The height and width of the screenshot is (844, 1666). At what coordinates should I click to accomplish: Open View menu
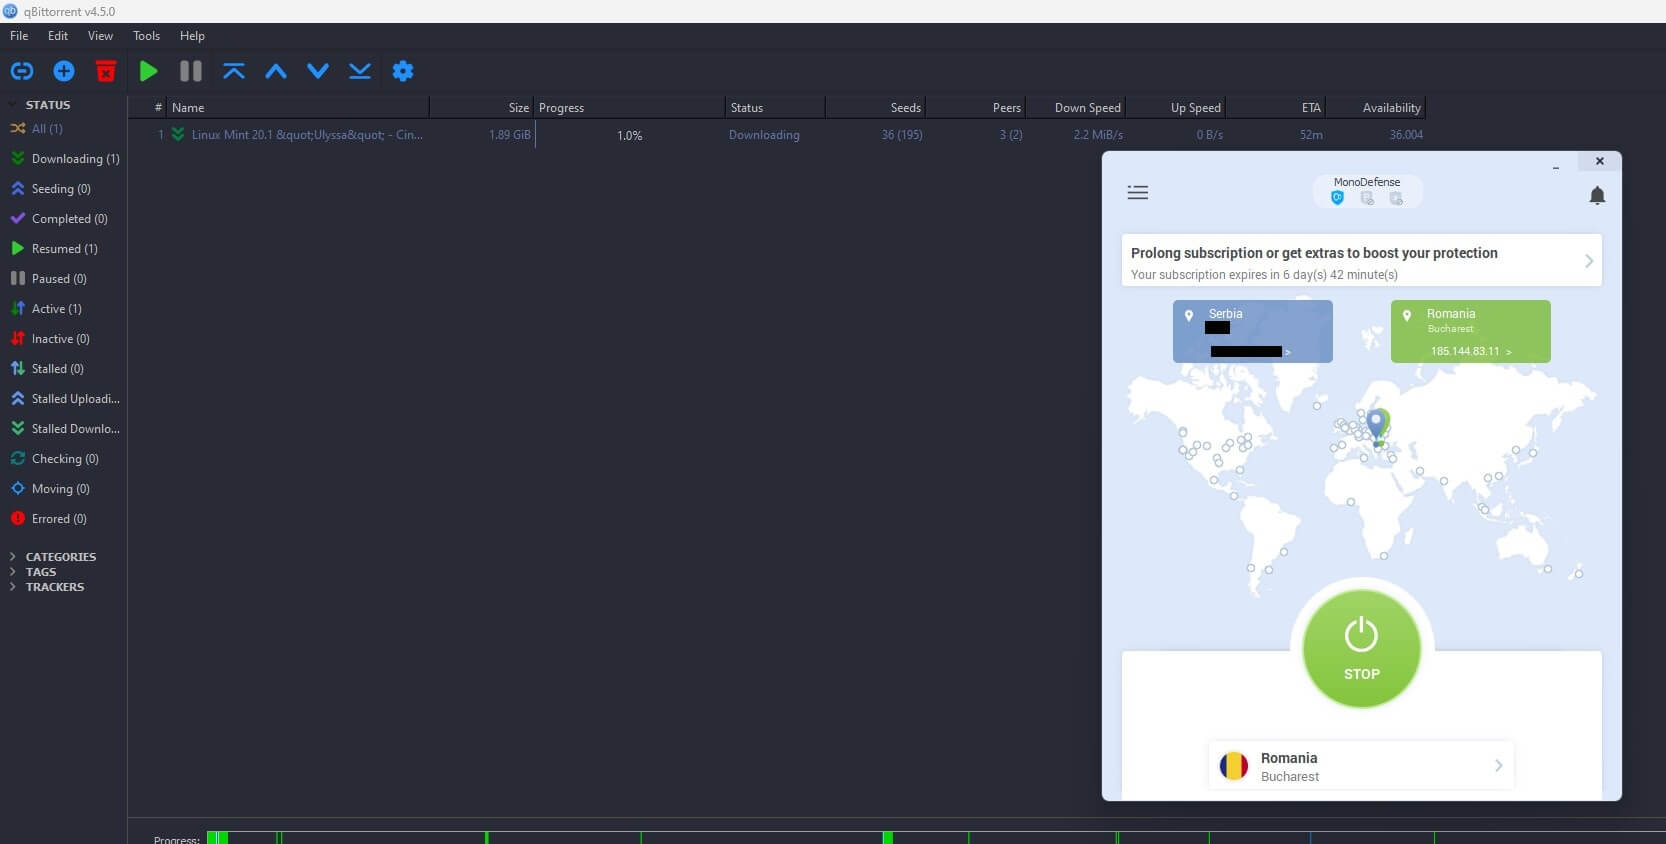[100, 36]
